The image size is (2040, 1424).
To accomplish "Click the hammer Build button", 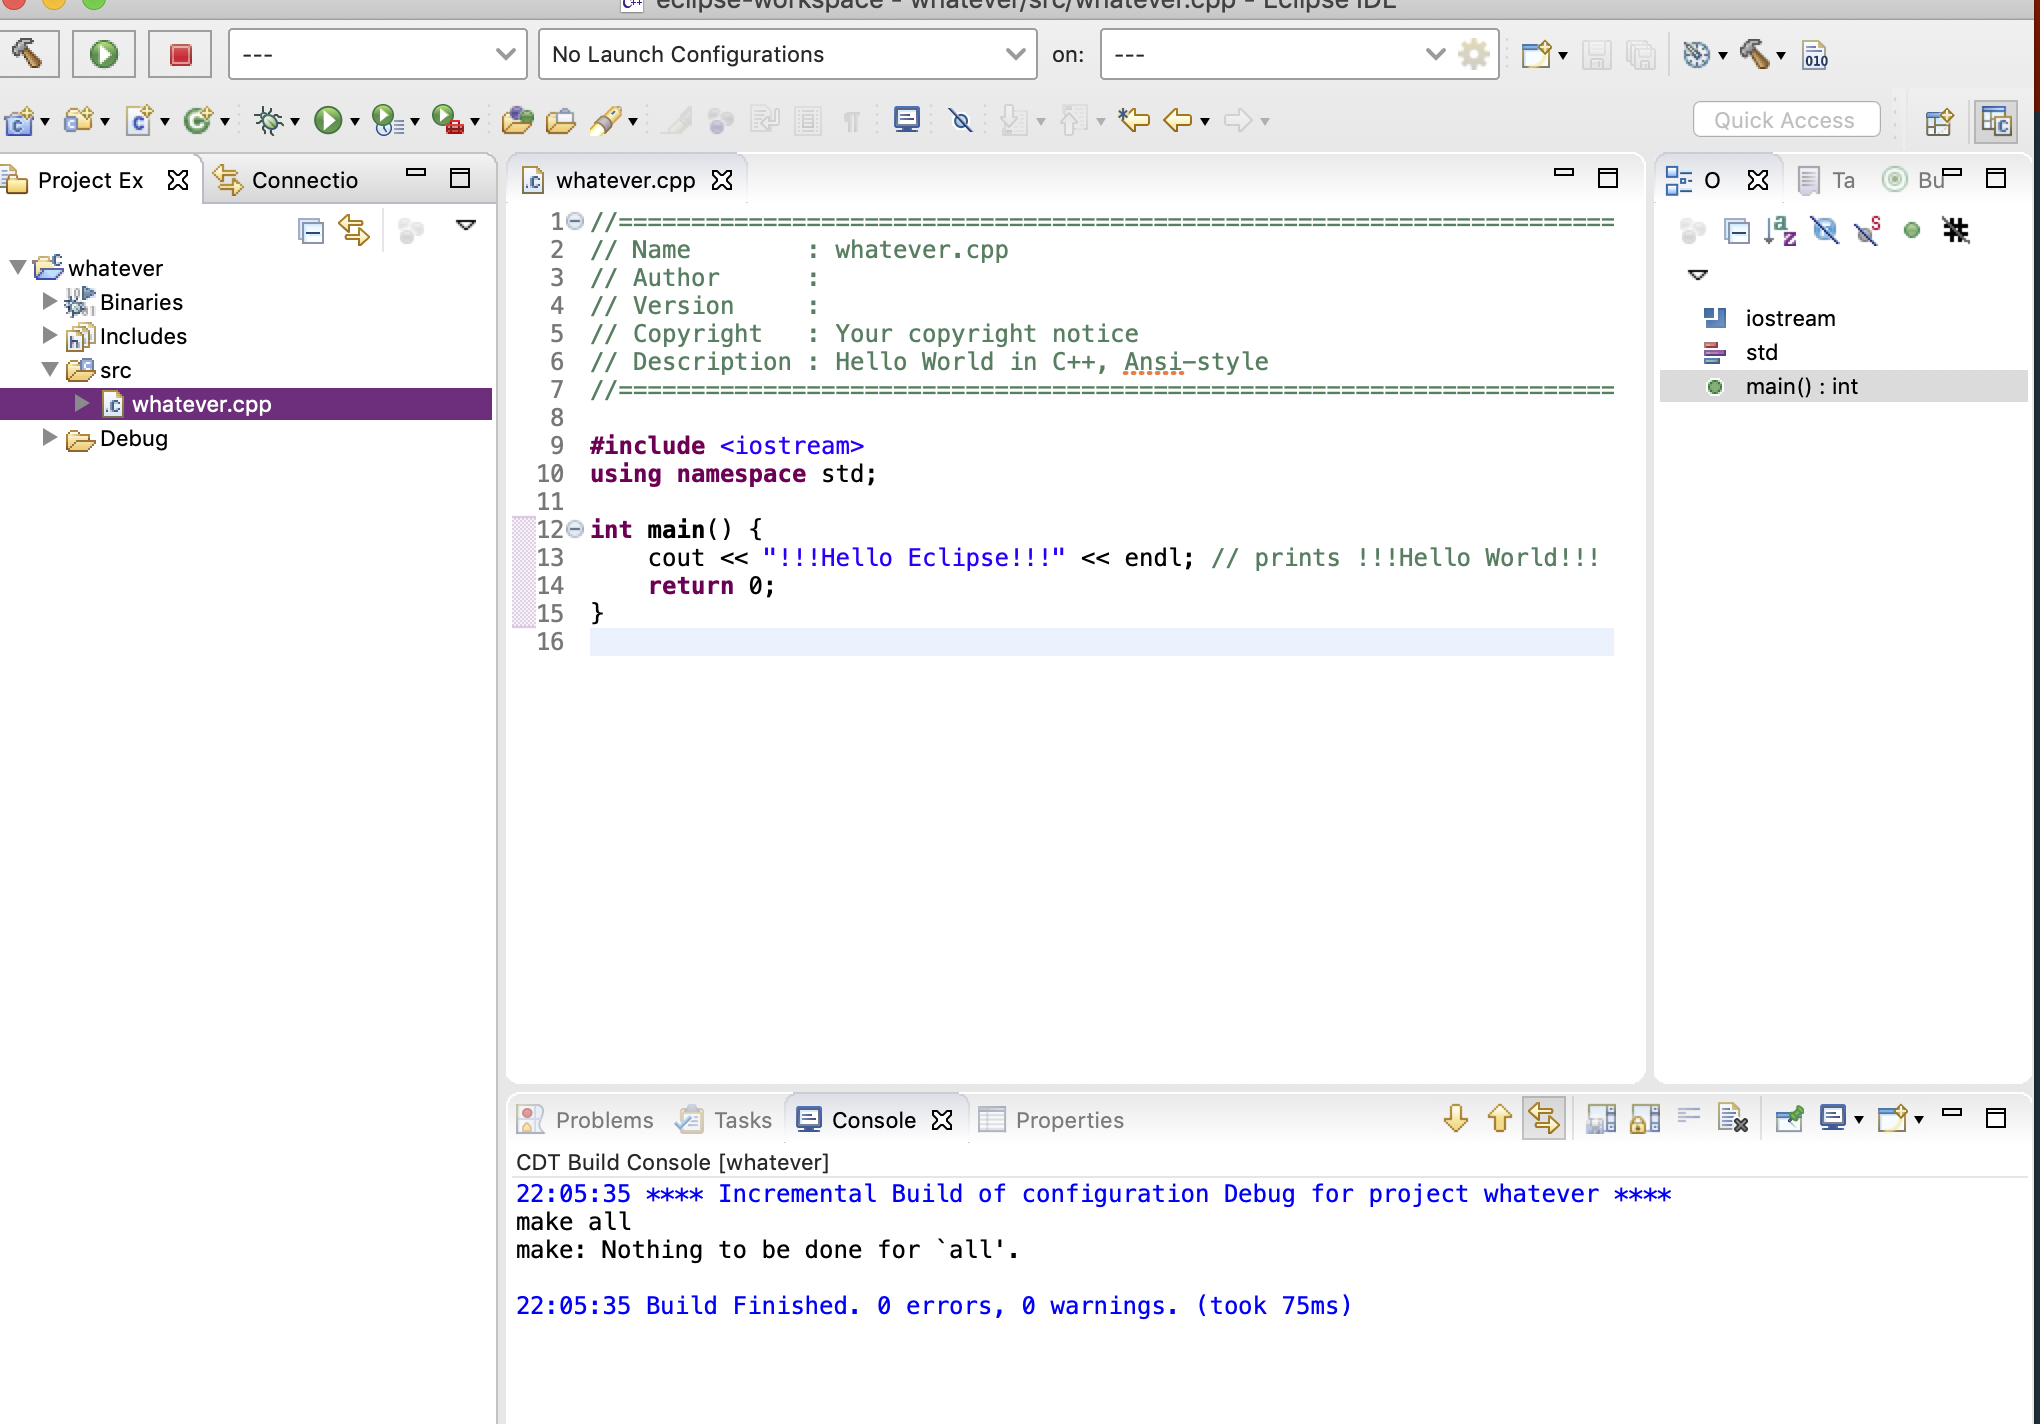I will click(x=28, y=54).
